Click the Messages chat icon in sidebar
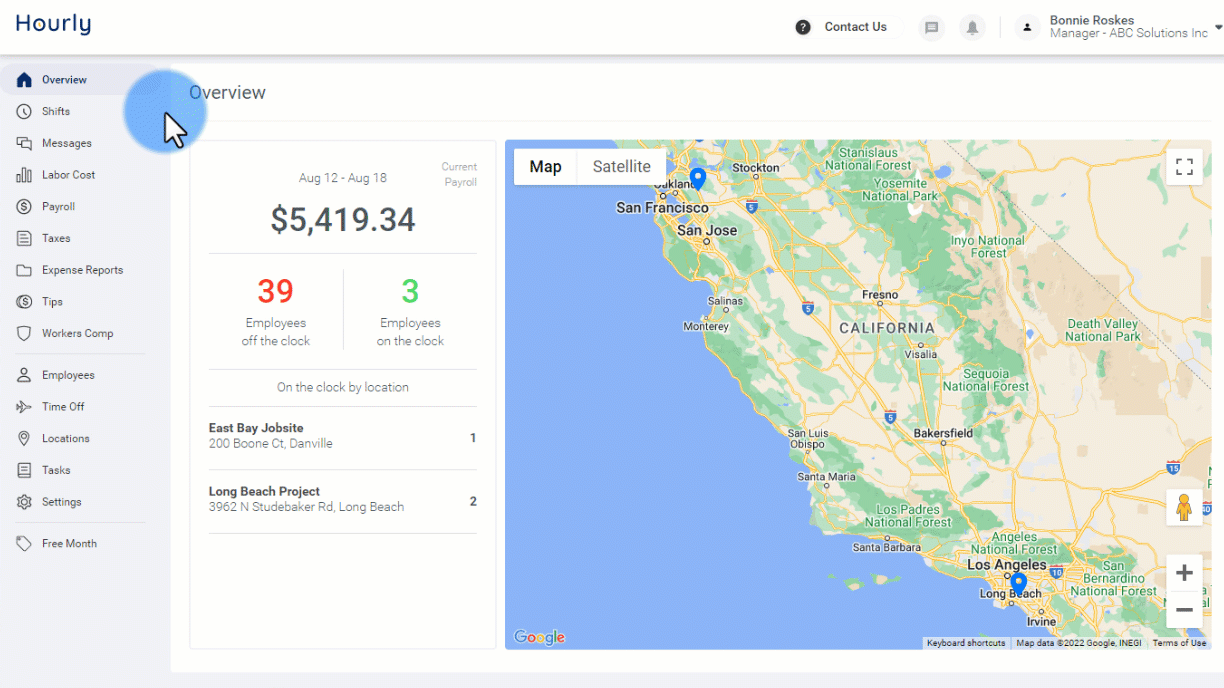This screenshot has height=688, width=1224. coord(24,143)
